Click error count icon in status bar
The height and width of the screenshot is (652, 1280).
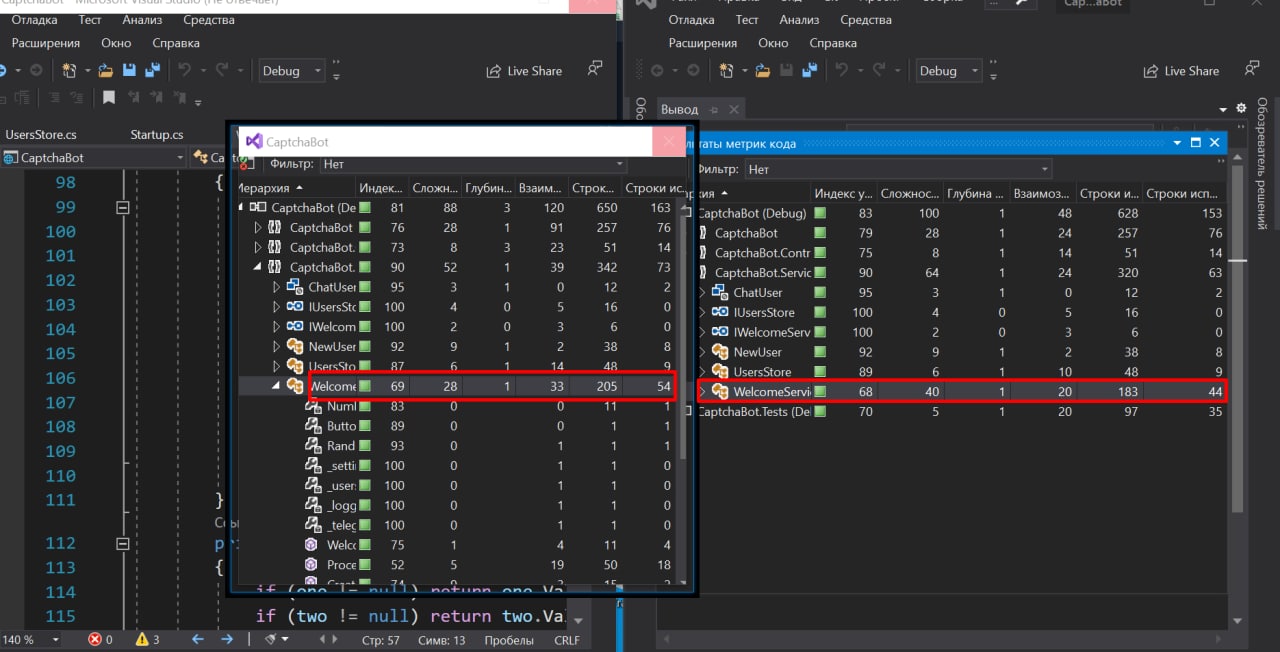pos(95,639)
